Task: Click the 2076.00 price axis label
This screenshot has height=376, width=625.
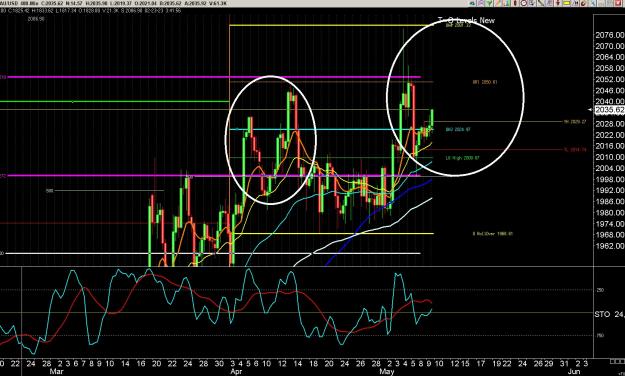Action: coord(610,35)
